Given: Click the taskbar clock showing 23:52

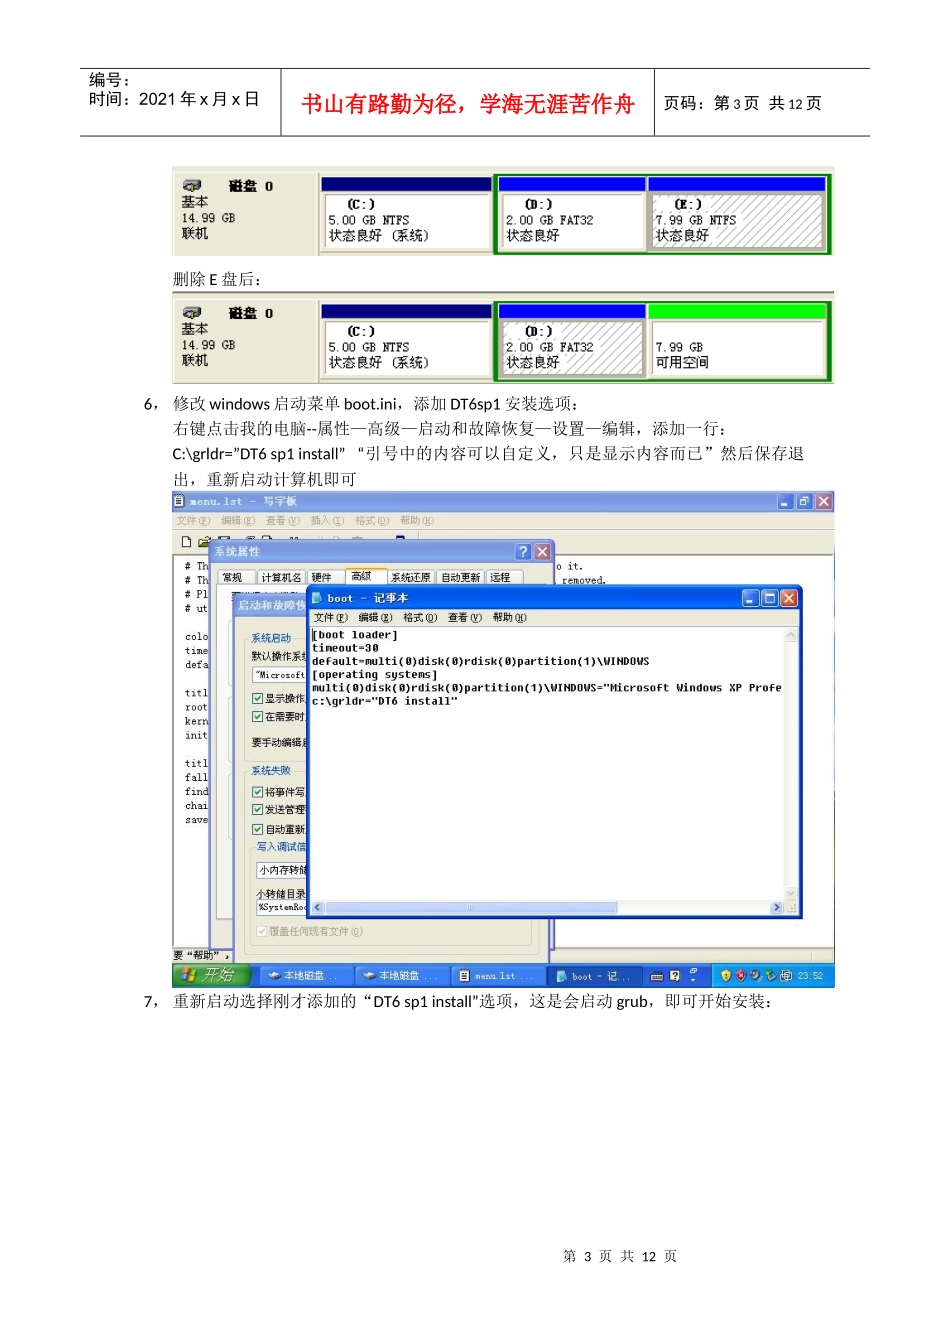Looking at the screenshot, I should pos(810,976).
